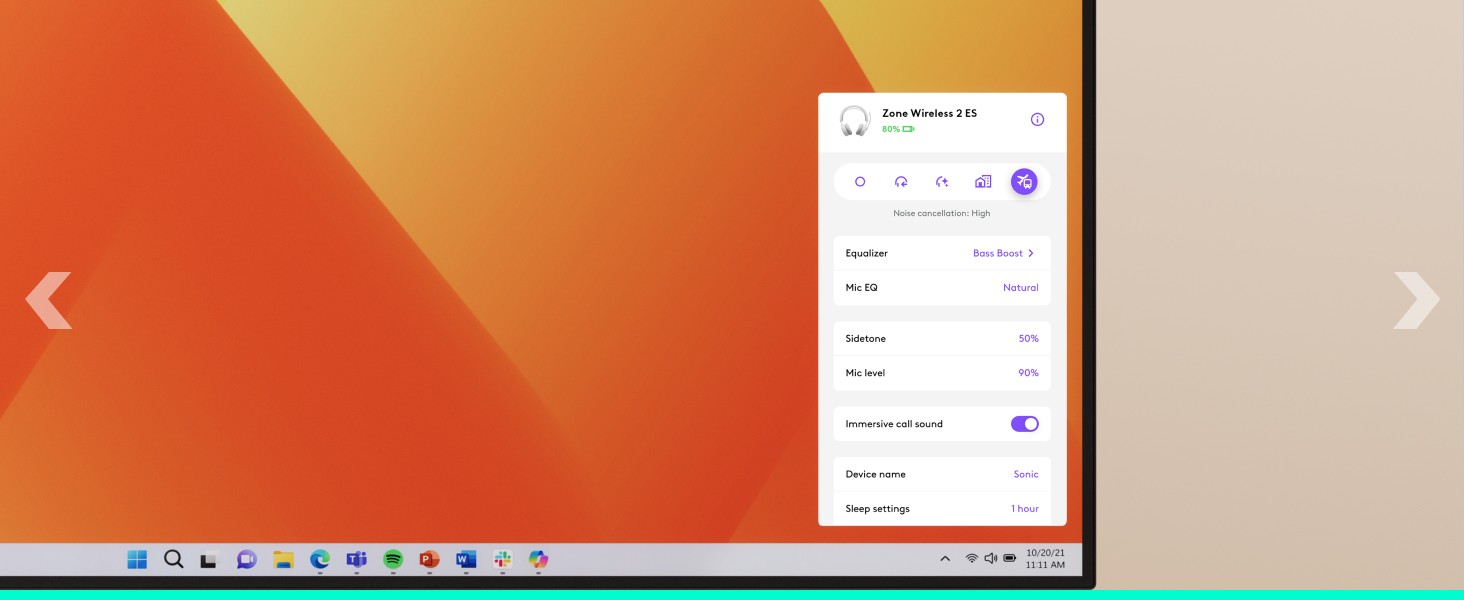
Task: Click the Mic level 90% value
Action: coord(1028,373)
